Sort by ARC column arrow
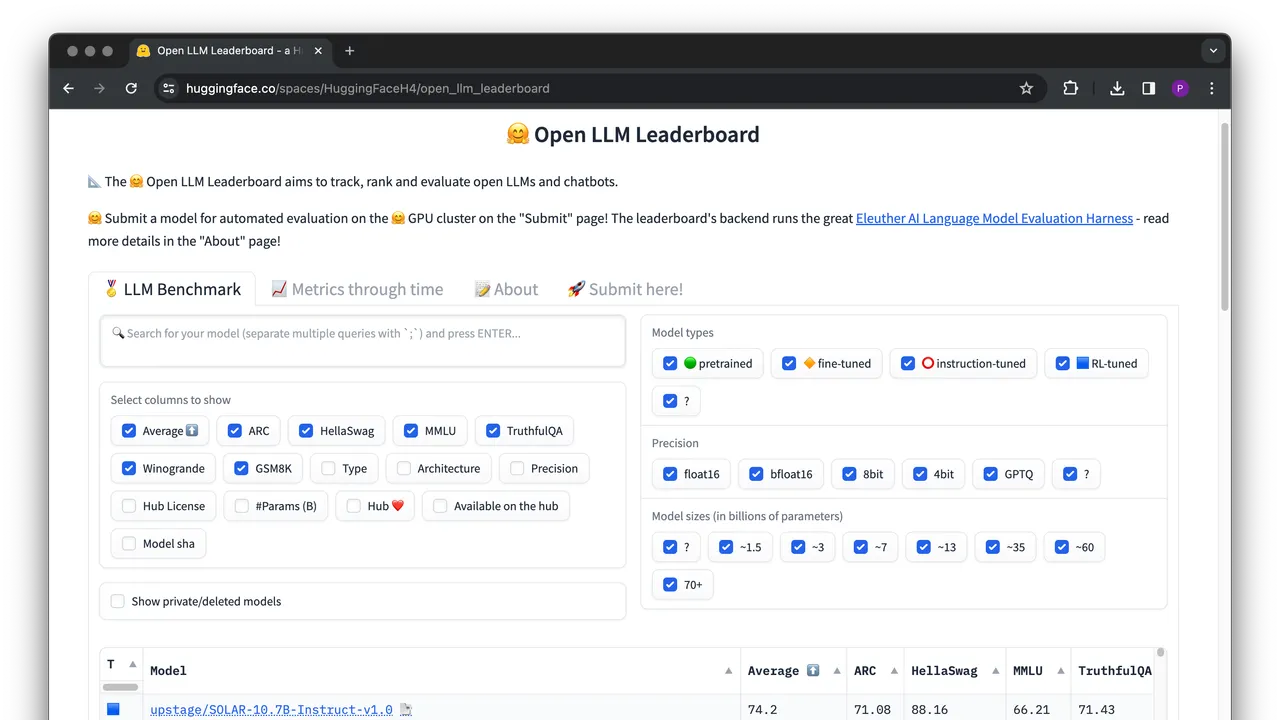This screenshot has height=720, width=1280. point(892,671)
